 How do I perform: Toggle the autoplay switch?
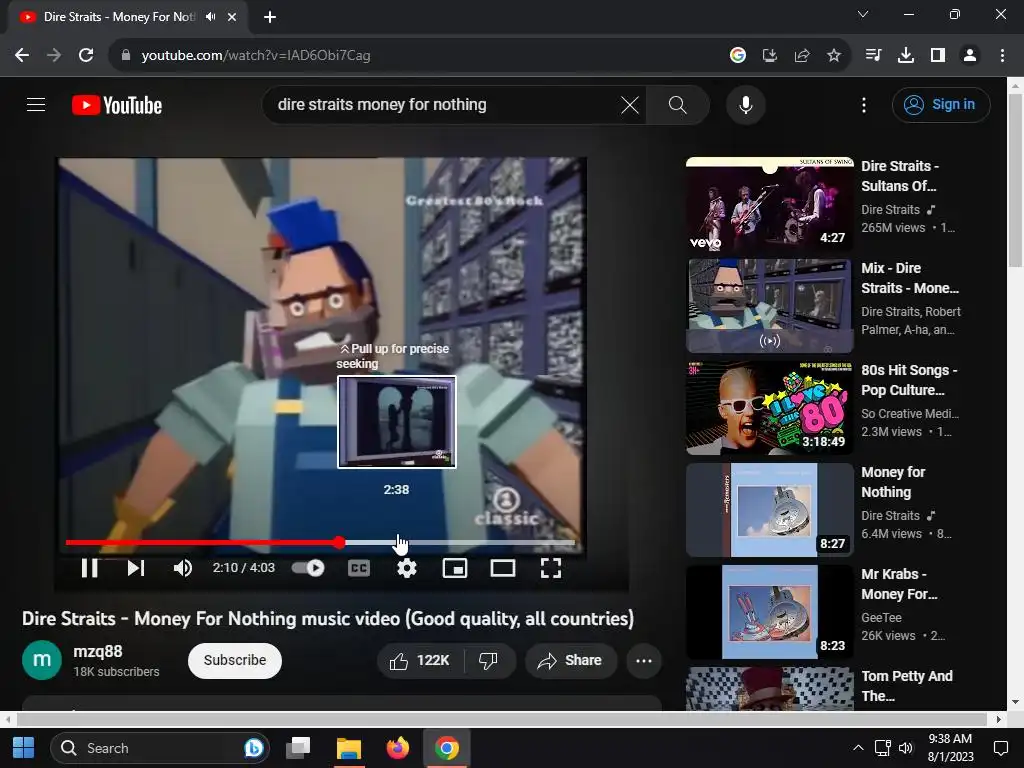click(308, 568)
